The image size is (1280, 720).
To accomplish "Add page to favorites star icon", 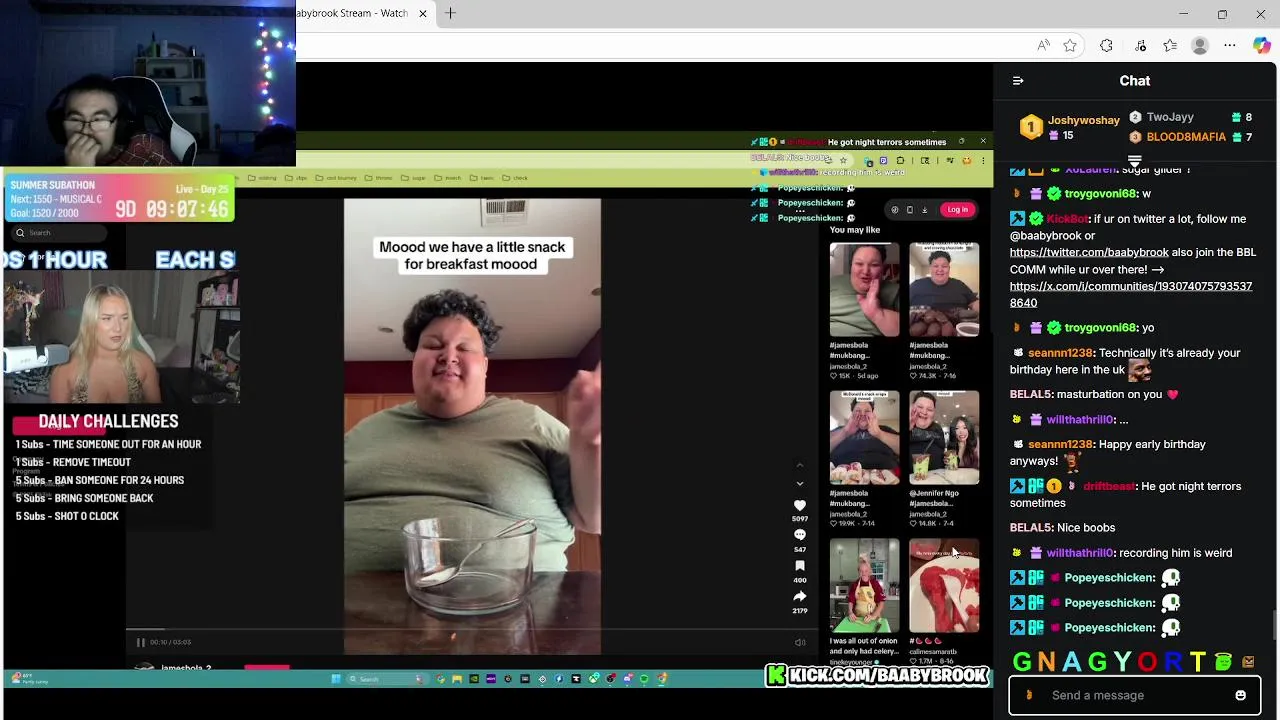I will point(1070,46).
